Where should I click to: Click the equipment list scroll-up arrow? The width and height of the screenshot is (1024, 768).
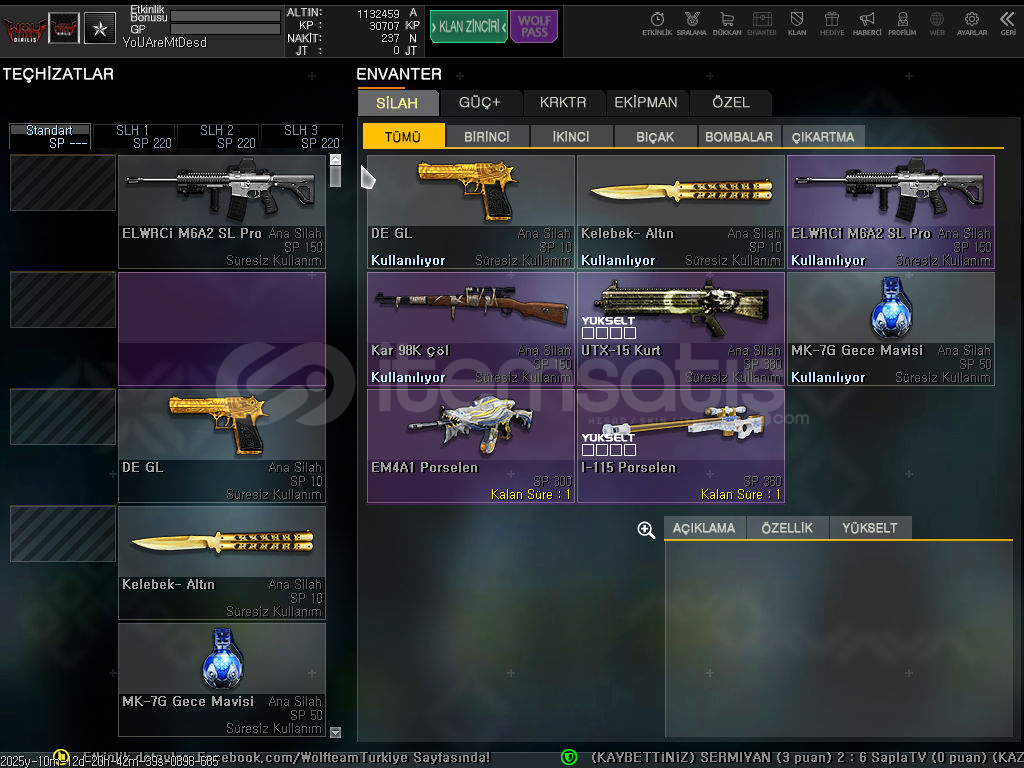point(336,159)
